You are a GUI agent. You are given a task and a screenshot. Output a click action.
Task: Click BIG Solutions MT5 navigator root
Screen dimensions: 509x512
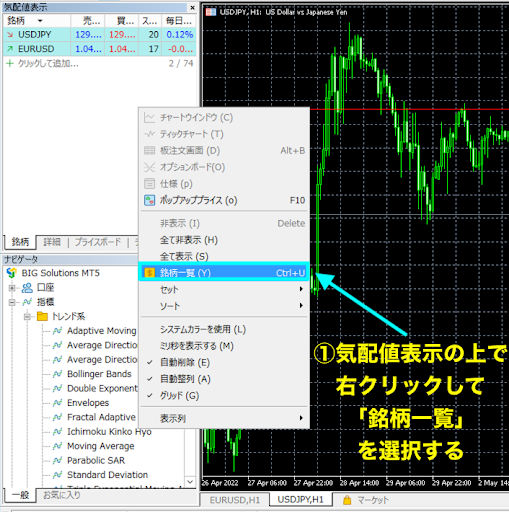point(60,273)
